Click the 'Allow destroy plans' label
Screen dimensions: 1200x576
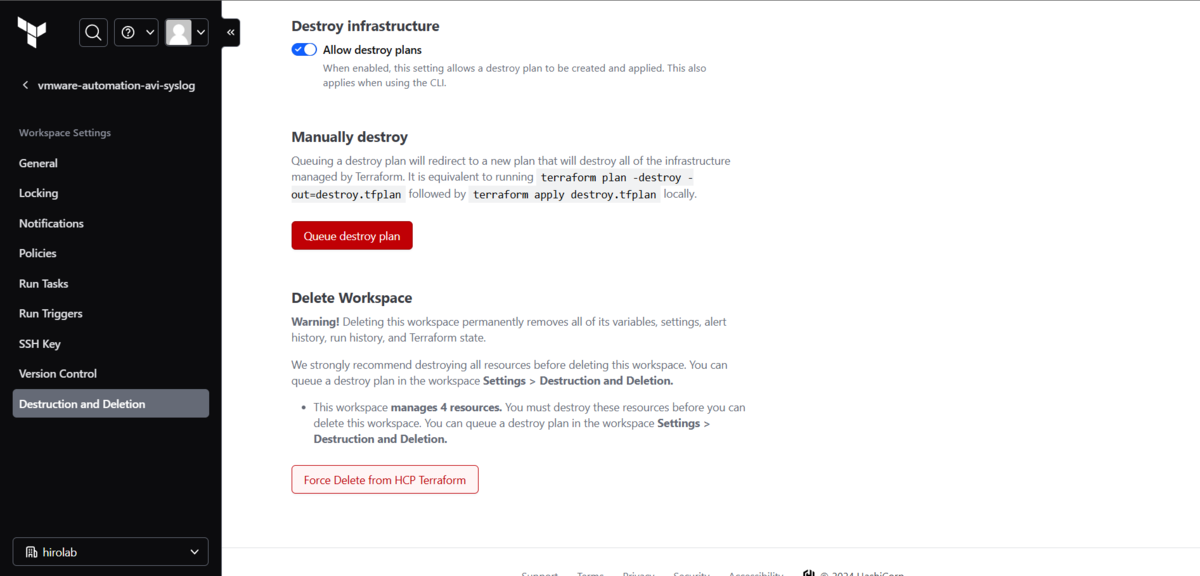pyautogui.click(x=372, y=50)
